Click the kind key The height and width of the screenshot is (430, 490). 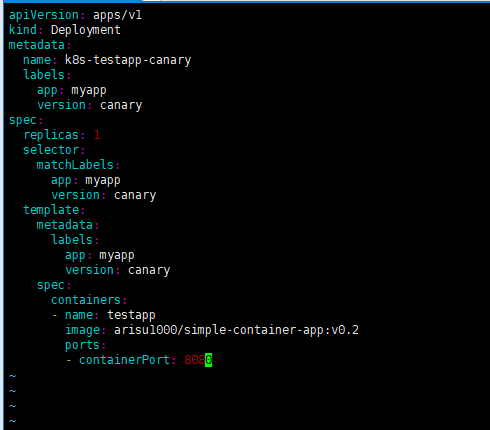23,30
